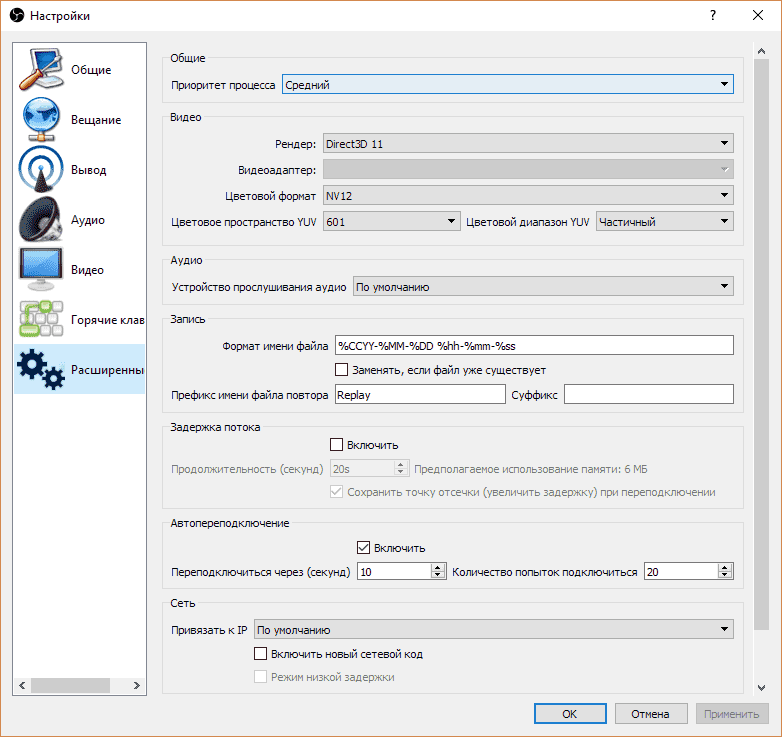Expand the Приоритет процесса dropdown
Image resolution: width=782 pixels, height=737 pixels.
click(x=507, y=85)
